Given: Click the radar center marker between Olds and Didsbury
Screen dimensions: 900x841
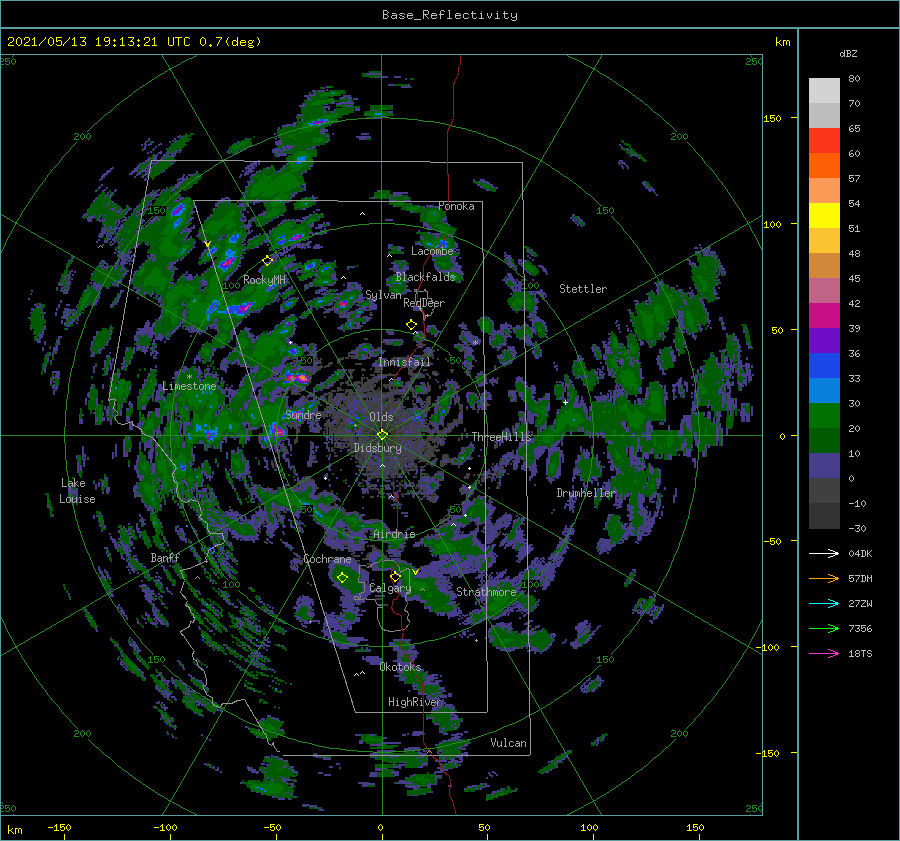Looking at the screenshot, I should 382,435.
